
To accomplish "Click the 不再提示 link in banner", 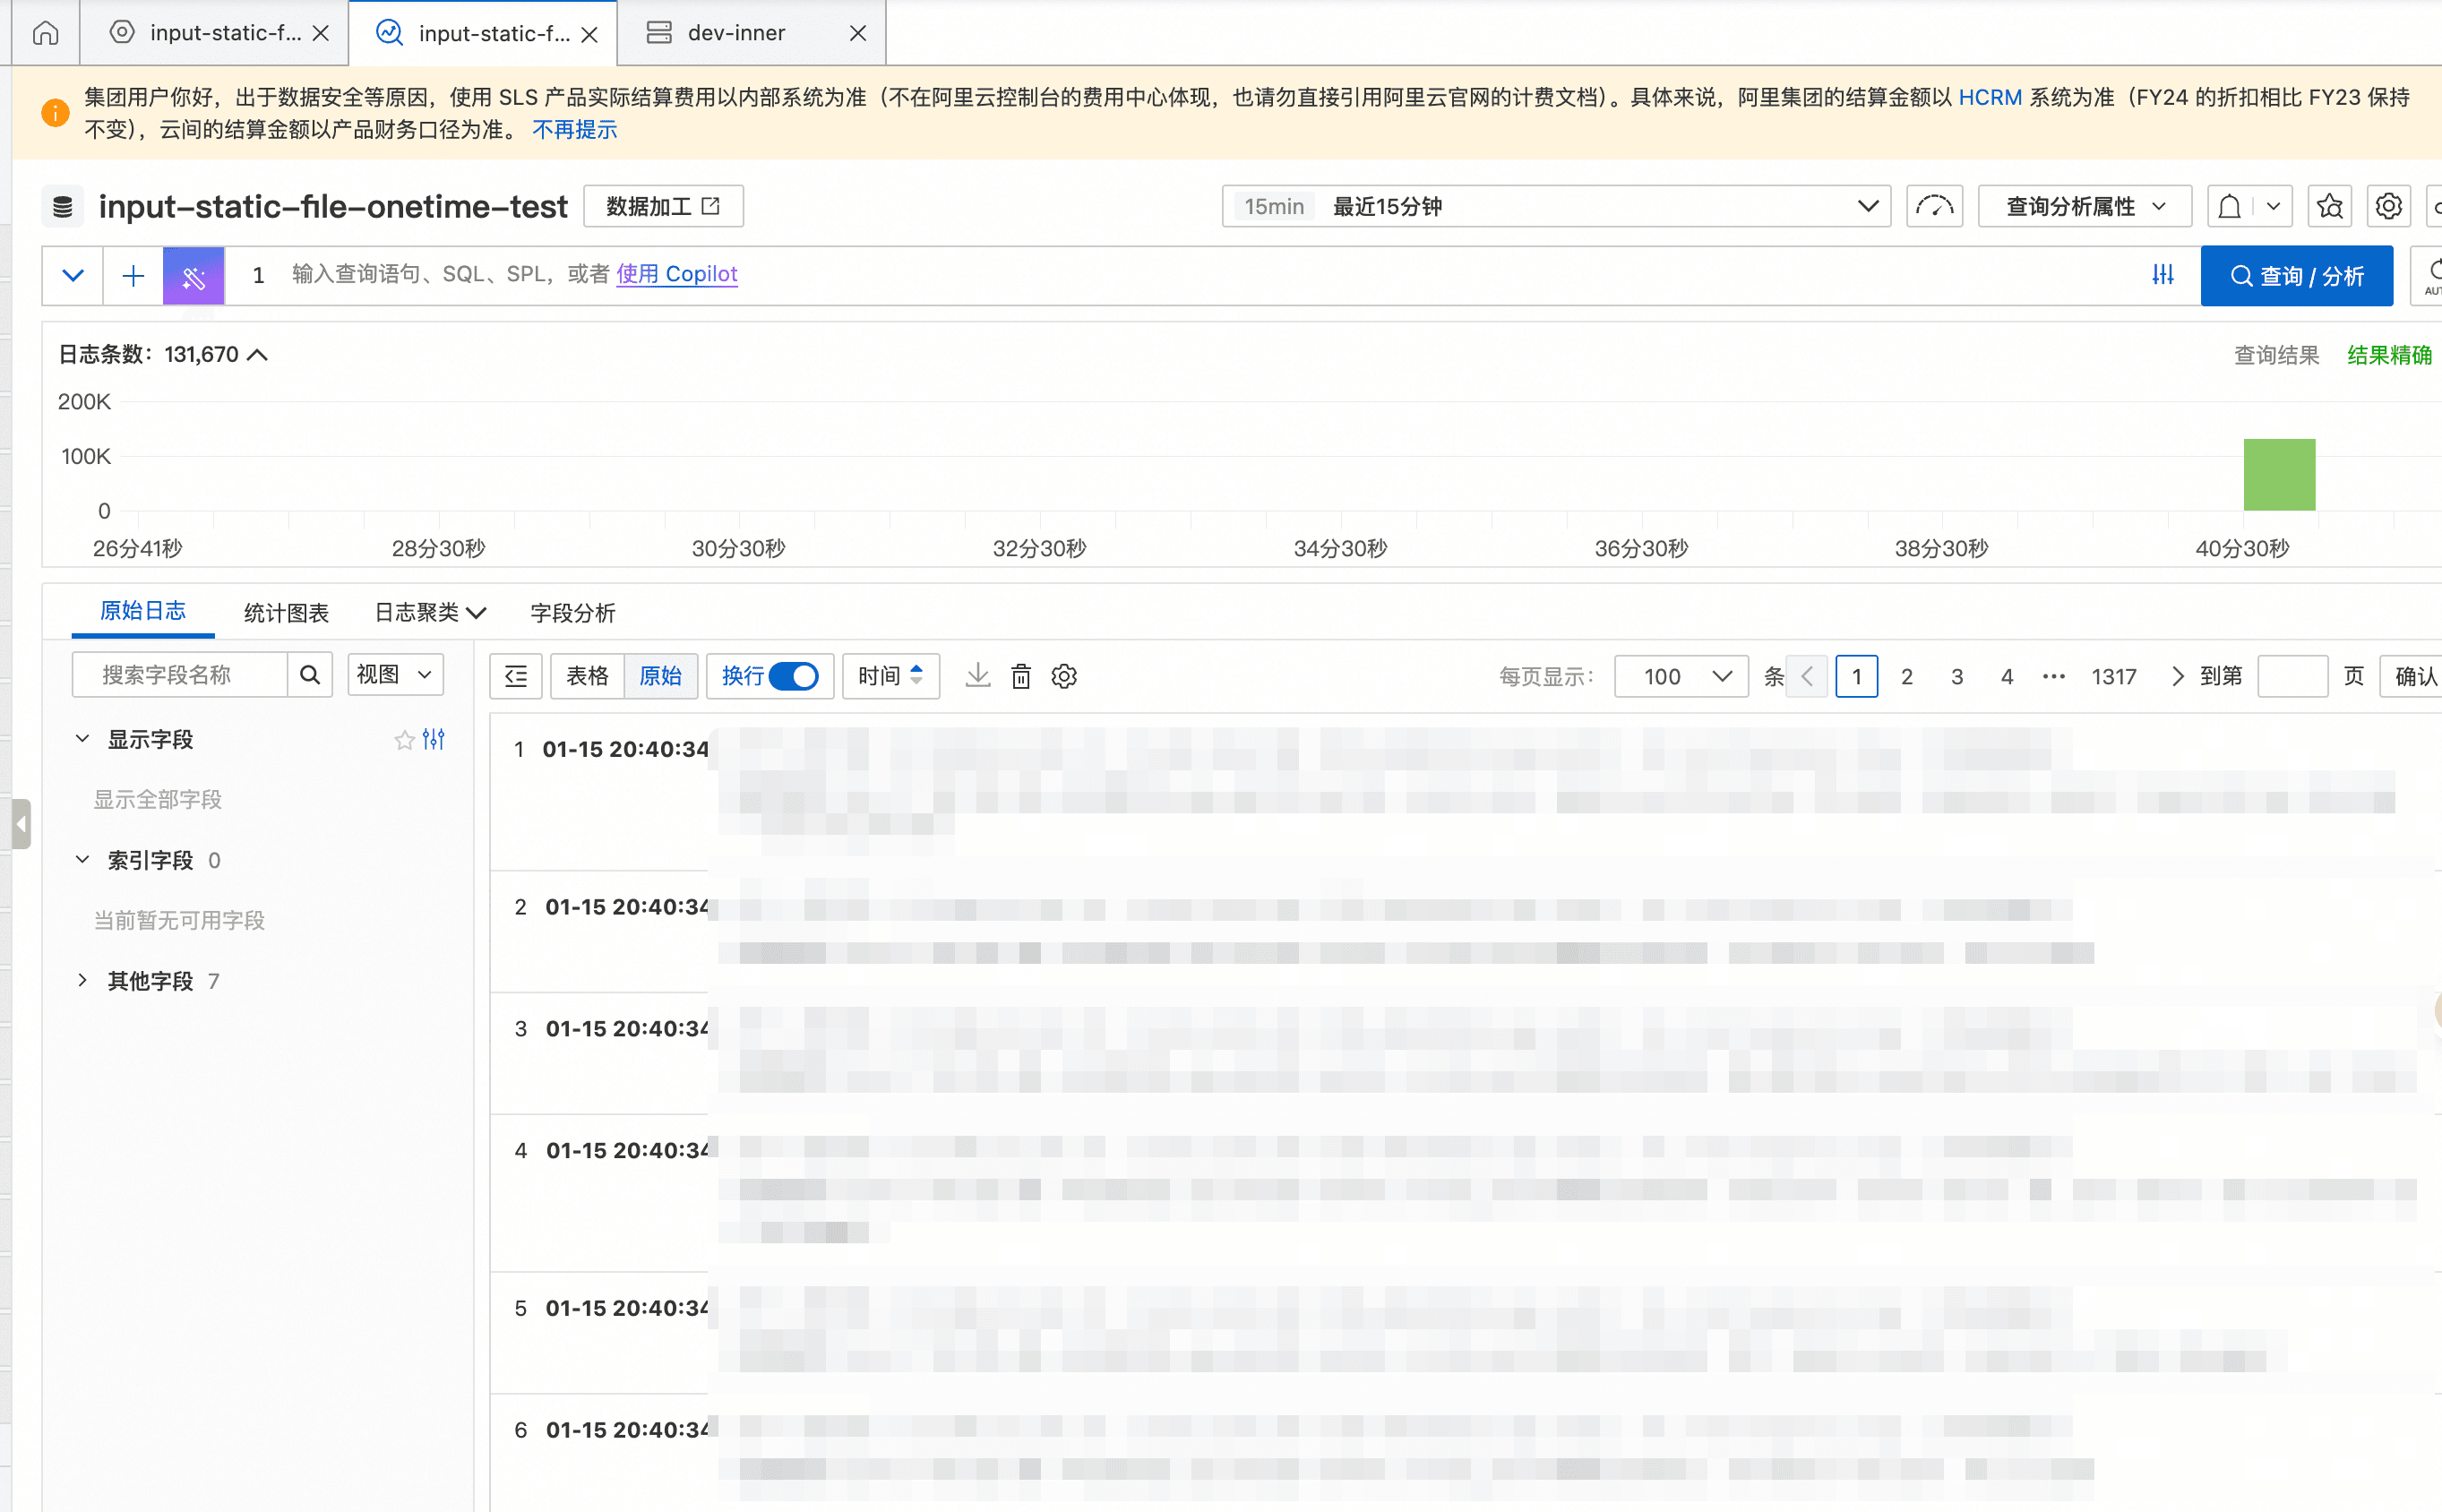I will (574, 130).
